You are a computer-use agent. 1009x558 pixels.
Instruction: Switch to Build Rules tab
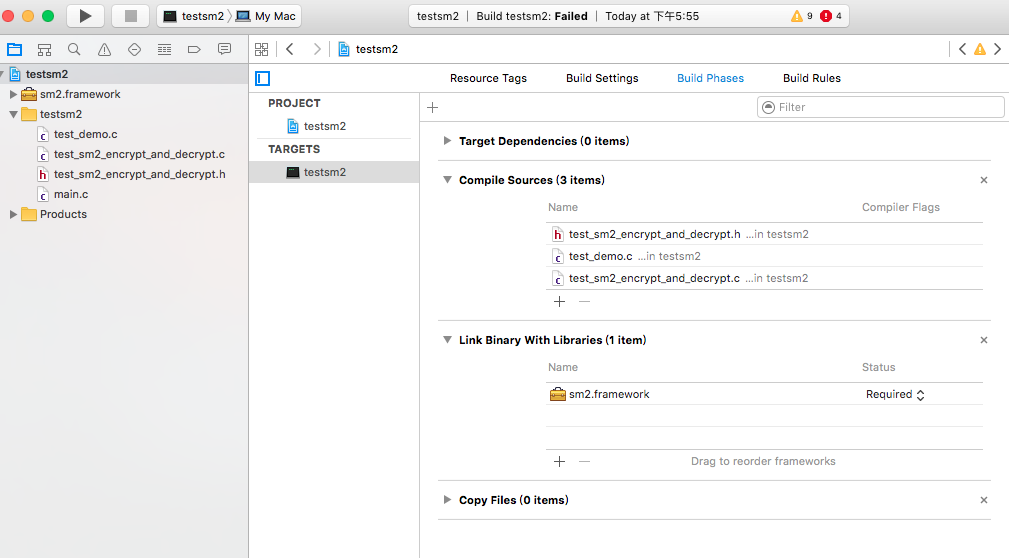click(x=811, y=78)
